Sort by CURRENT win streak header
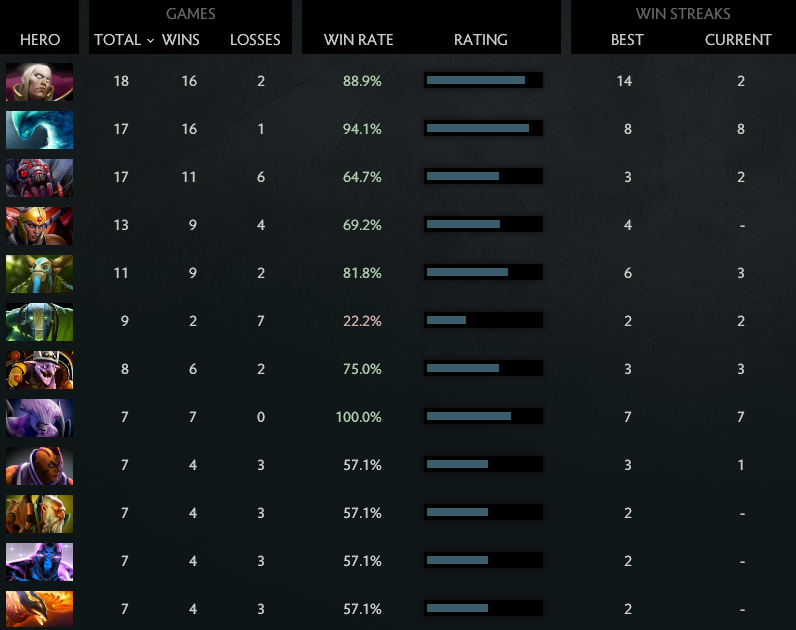This screenshot has height=630, width=796. pos(738,40)
